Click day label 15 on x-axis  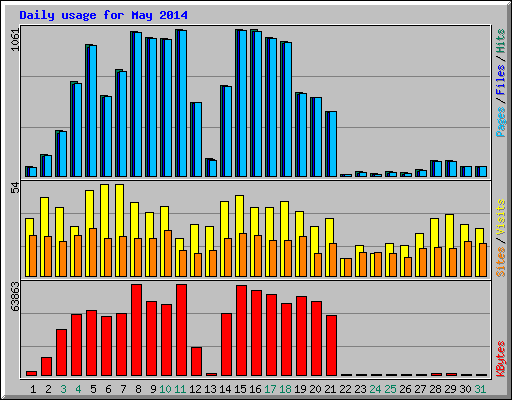coord(240,389)
